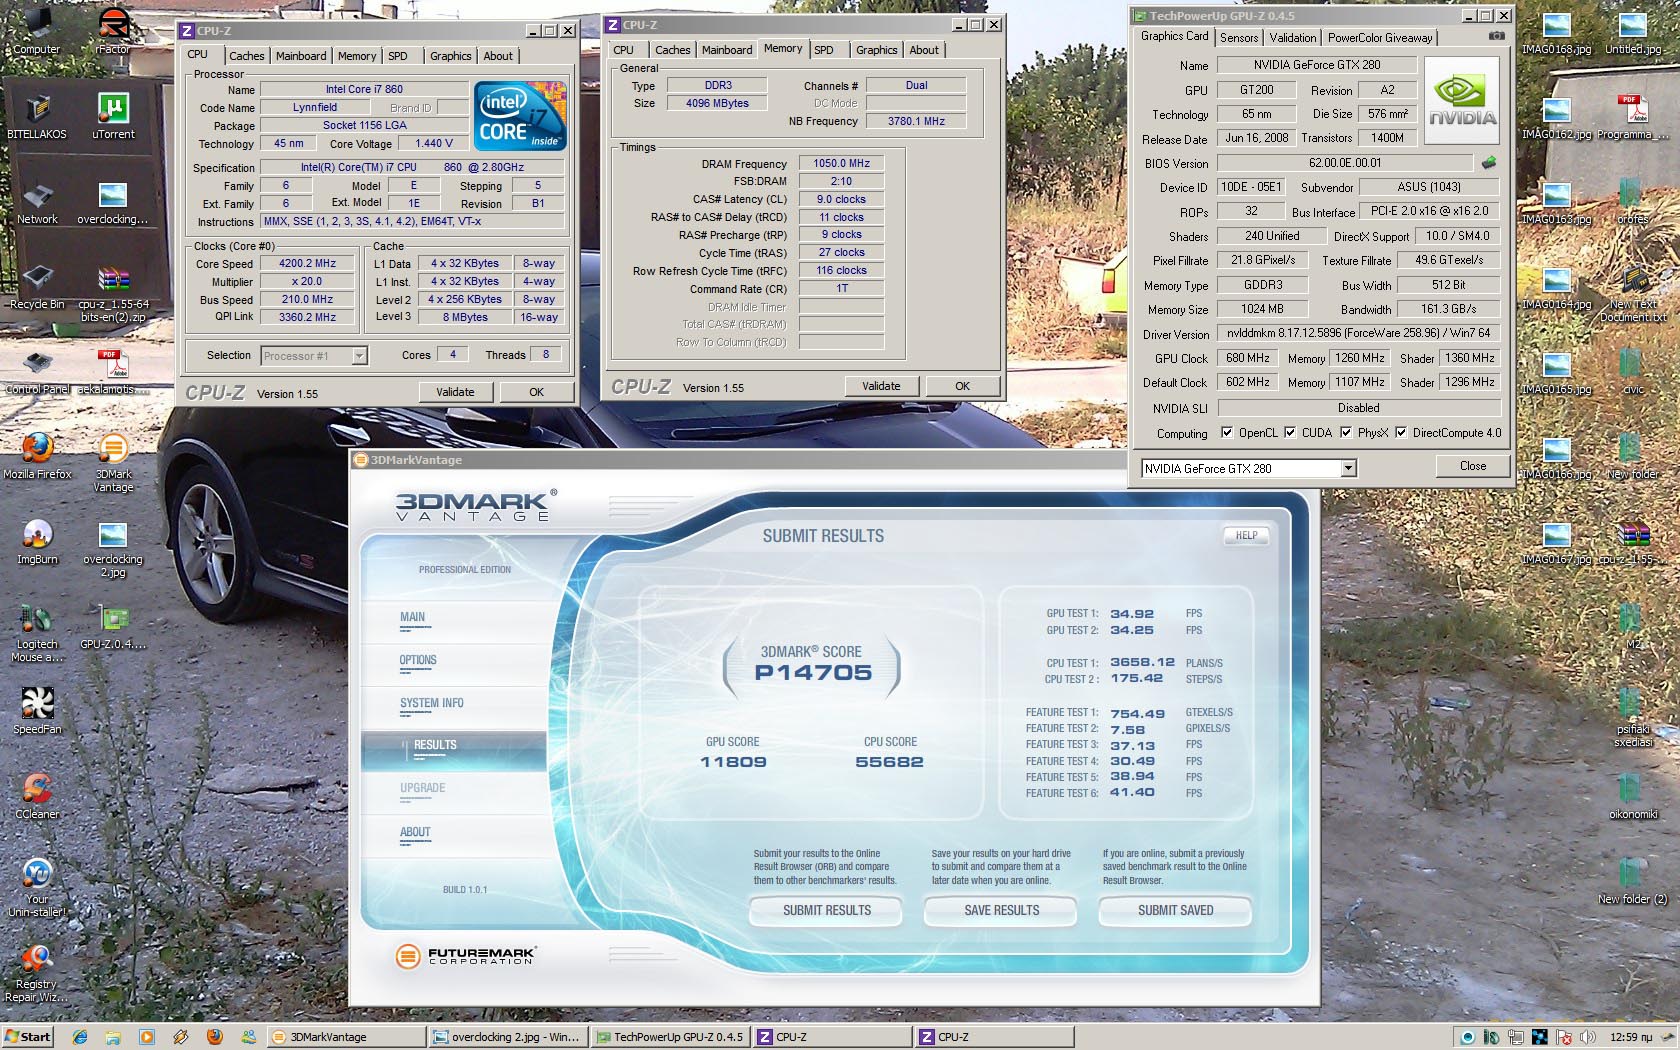Toggle the DirectCompute 4.0 checkbox
This screenshot has width=1680, height=1050.
pyautogui.click(x=1401, y=432)
